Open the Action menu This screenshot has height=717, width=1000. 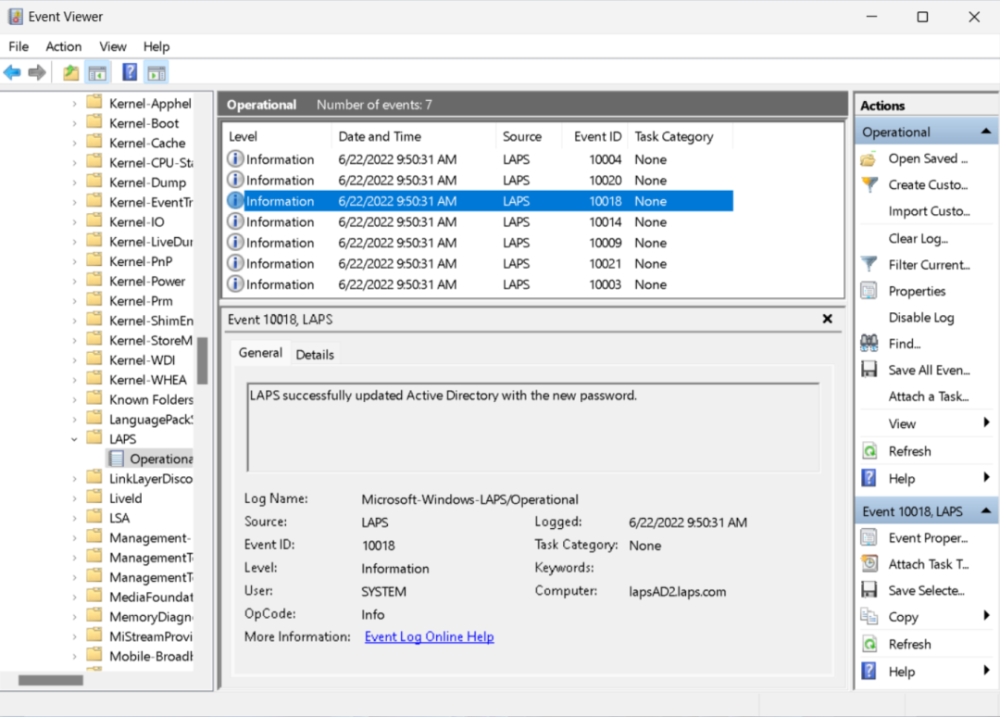click(63, 46)
